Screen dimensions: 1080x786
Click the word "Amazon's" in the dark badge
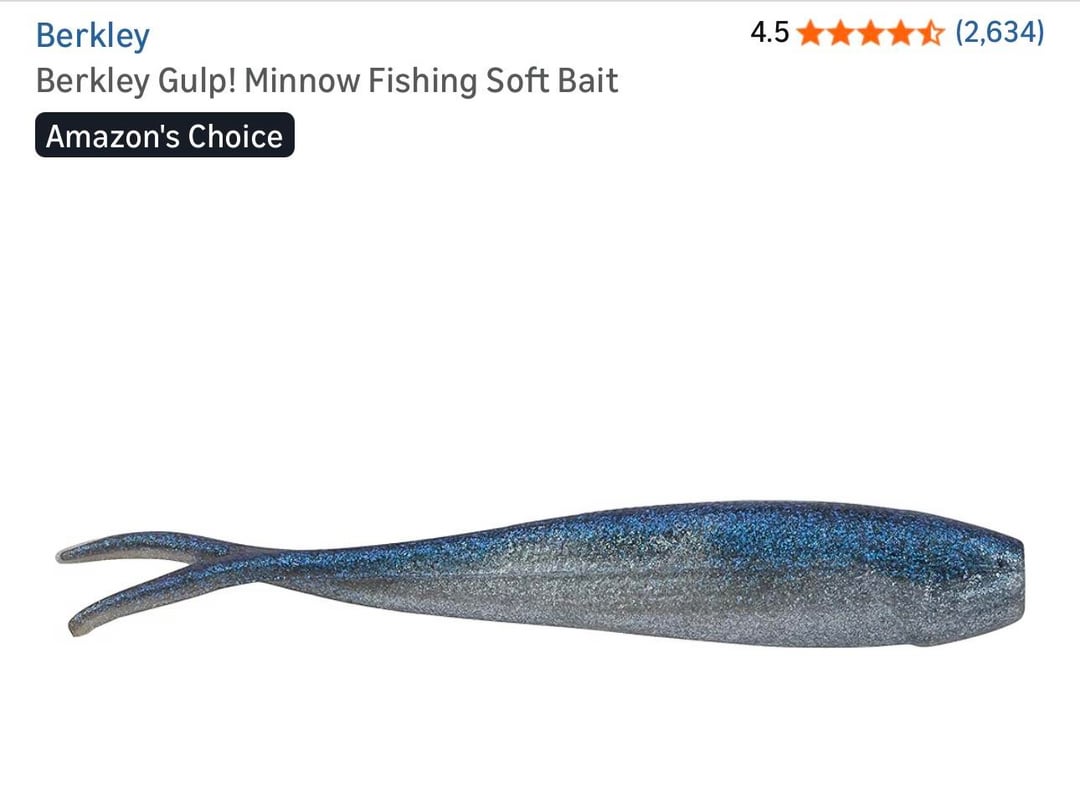(x=114, y=136)
